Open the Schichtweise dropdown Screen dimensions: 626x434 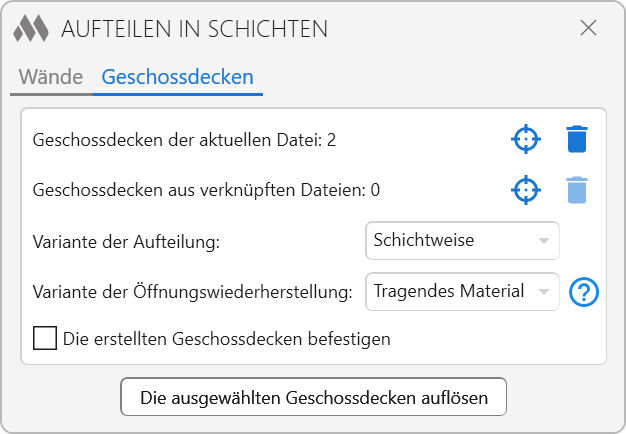(x=461, y=240)
